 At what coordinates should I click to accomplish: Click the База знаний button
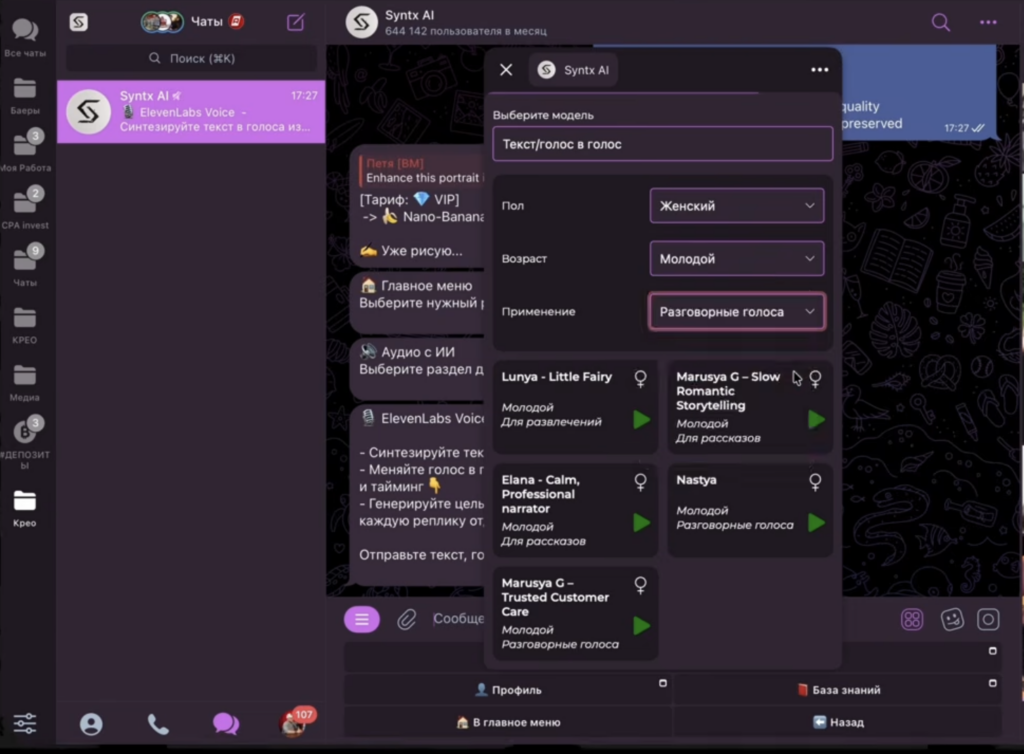pyautogui.click(x=838, y=690)
